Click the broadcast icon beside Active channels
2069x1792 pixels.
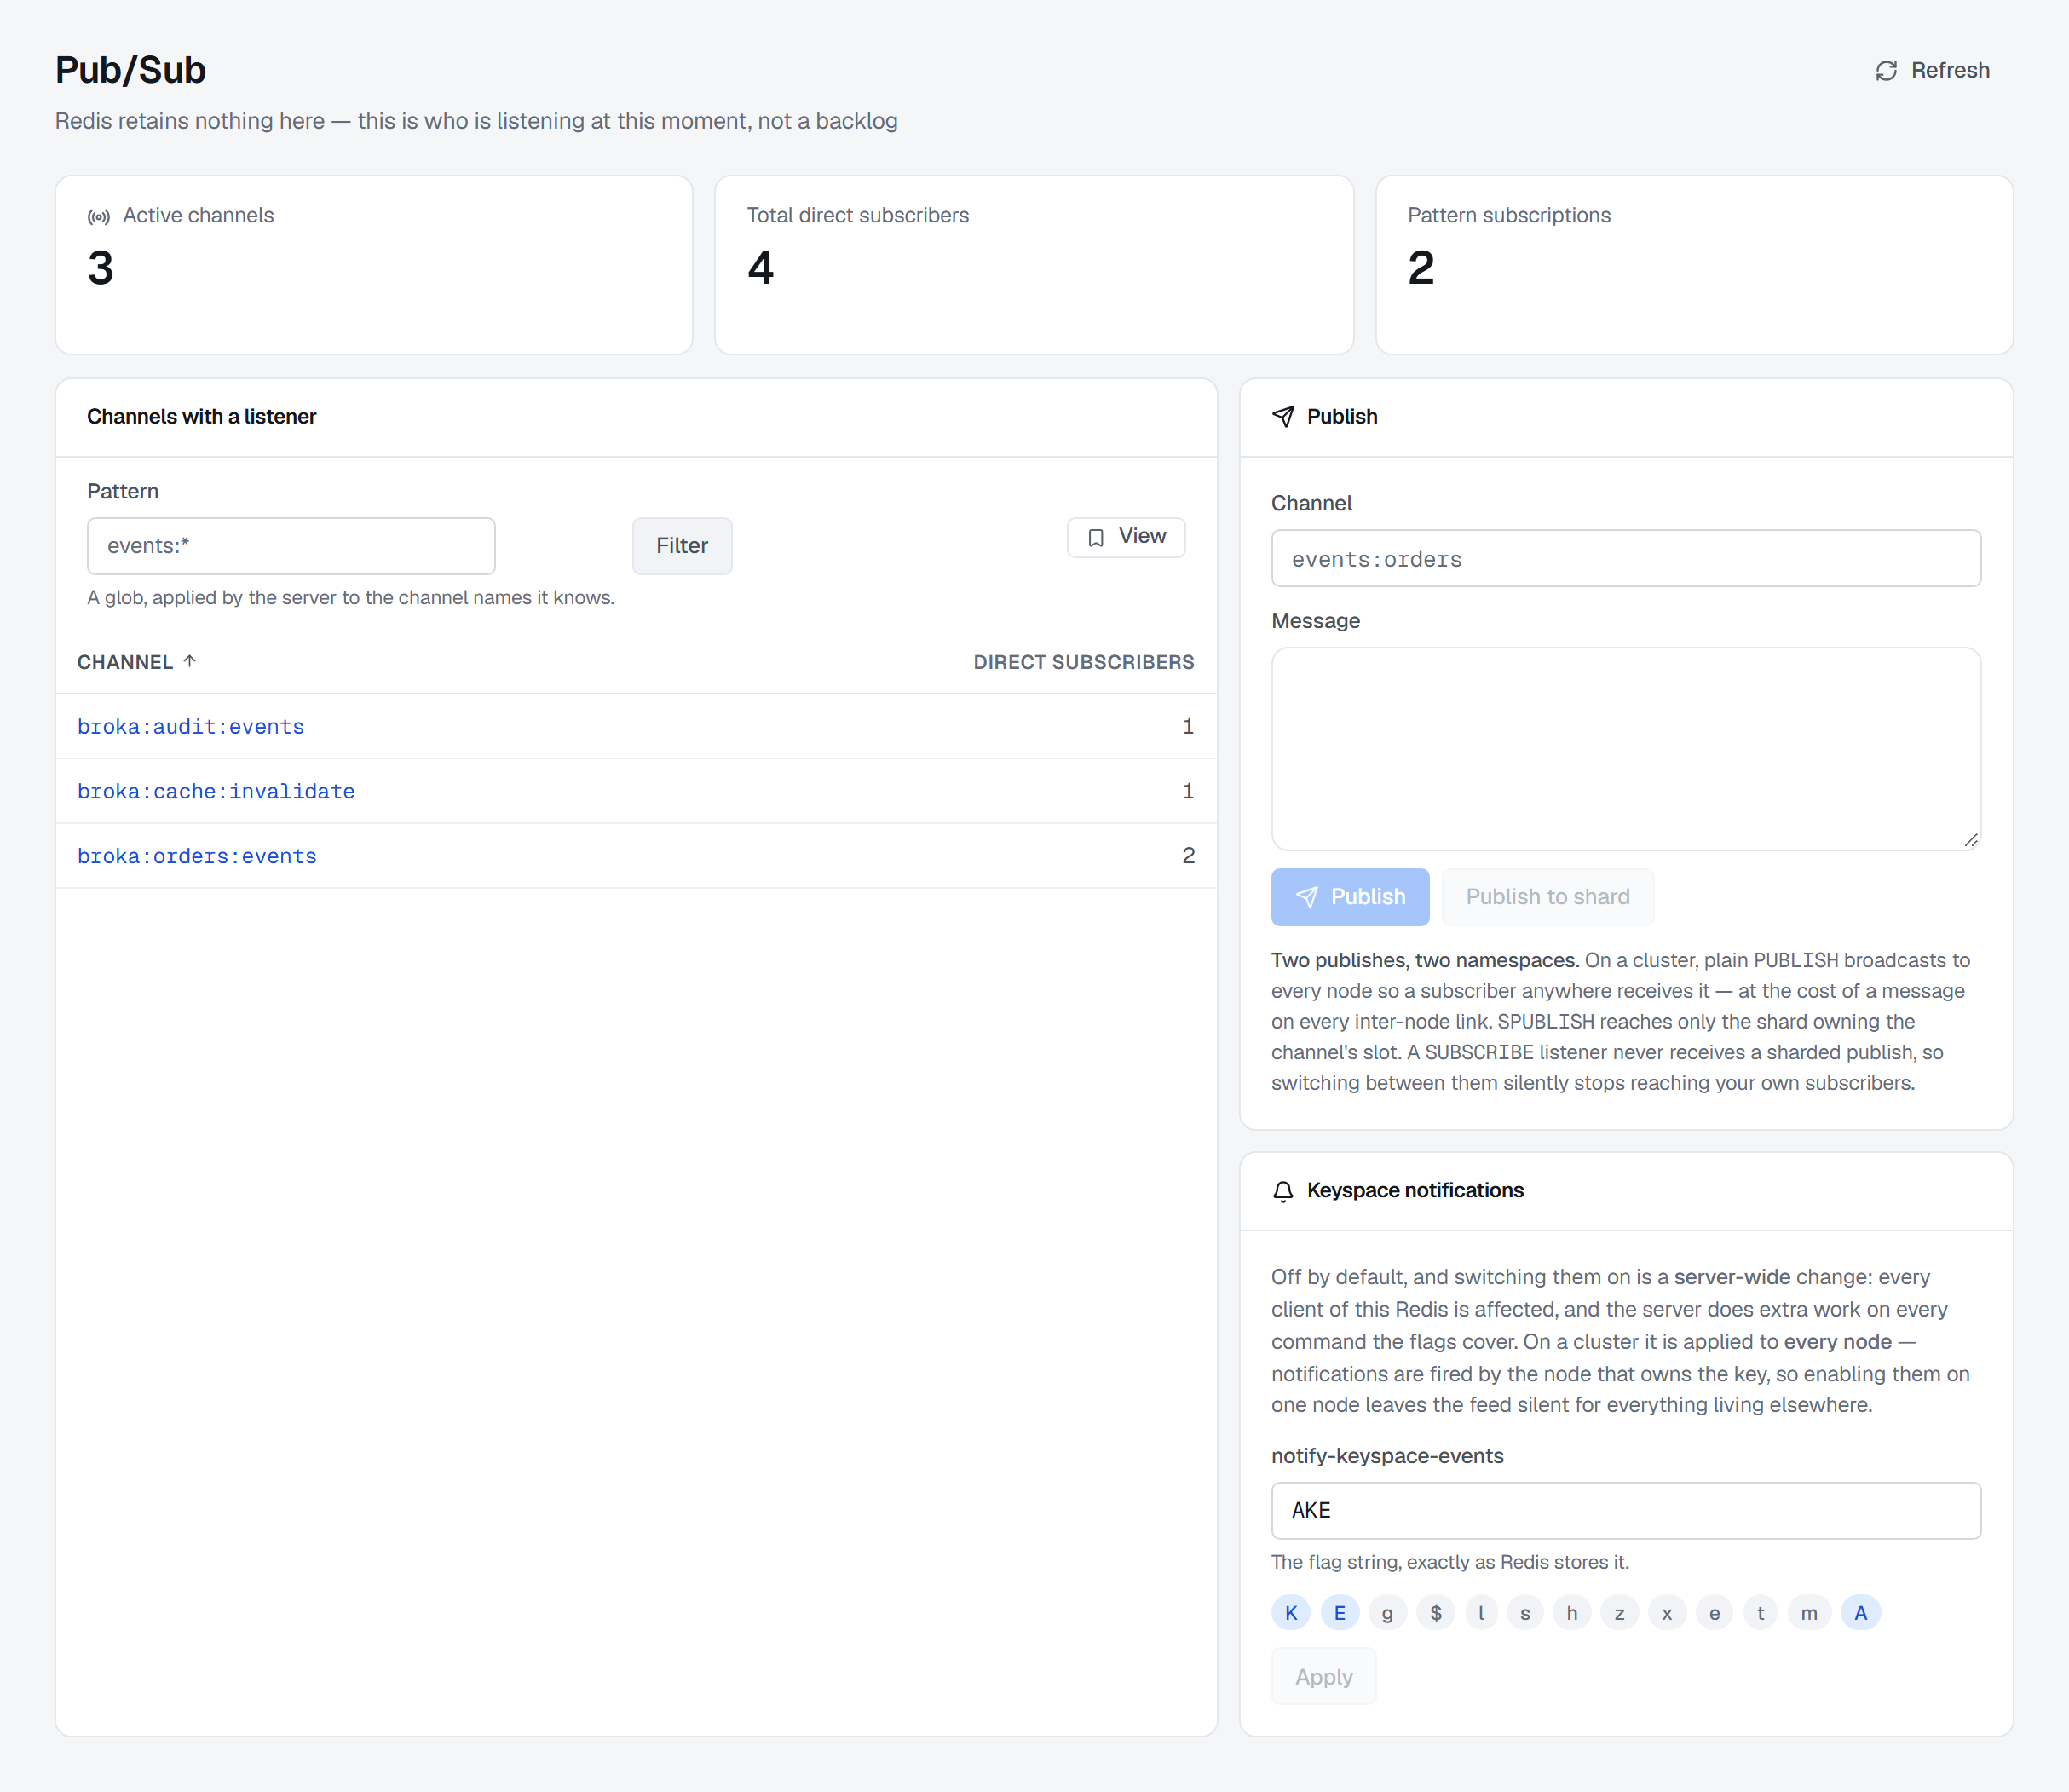[99, 216]
